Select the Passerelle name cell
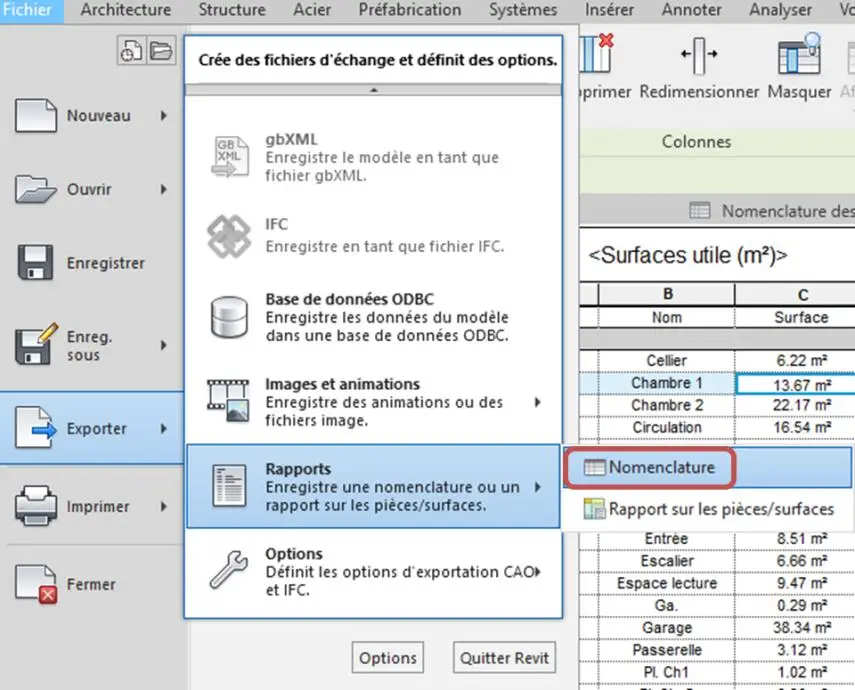855x690 pixels. (667, 650)
